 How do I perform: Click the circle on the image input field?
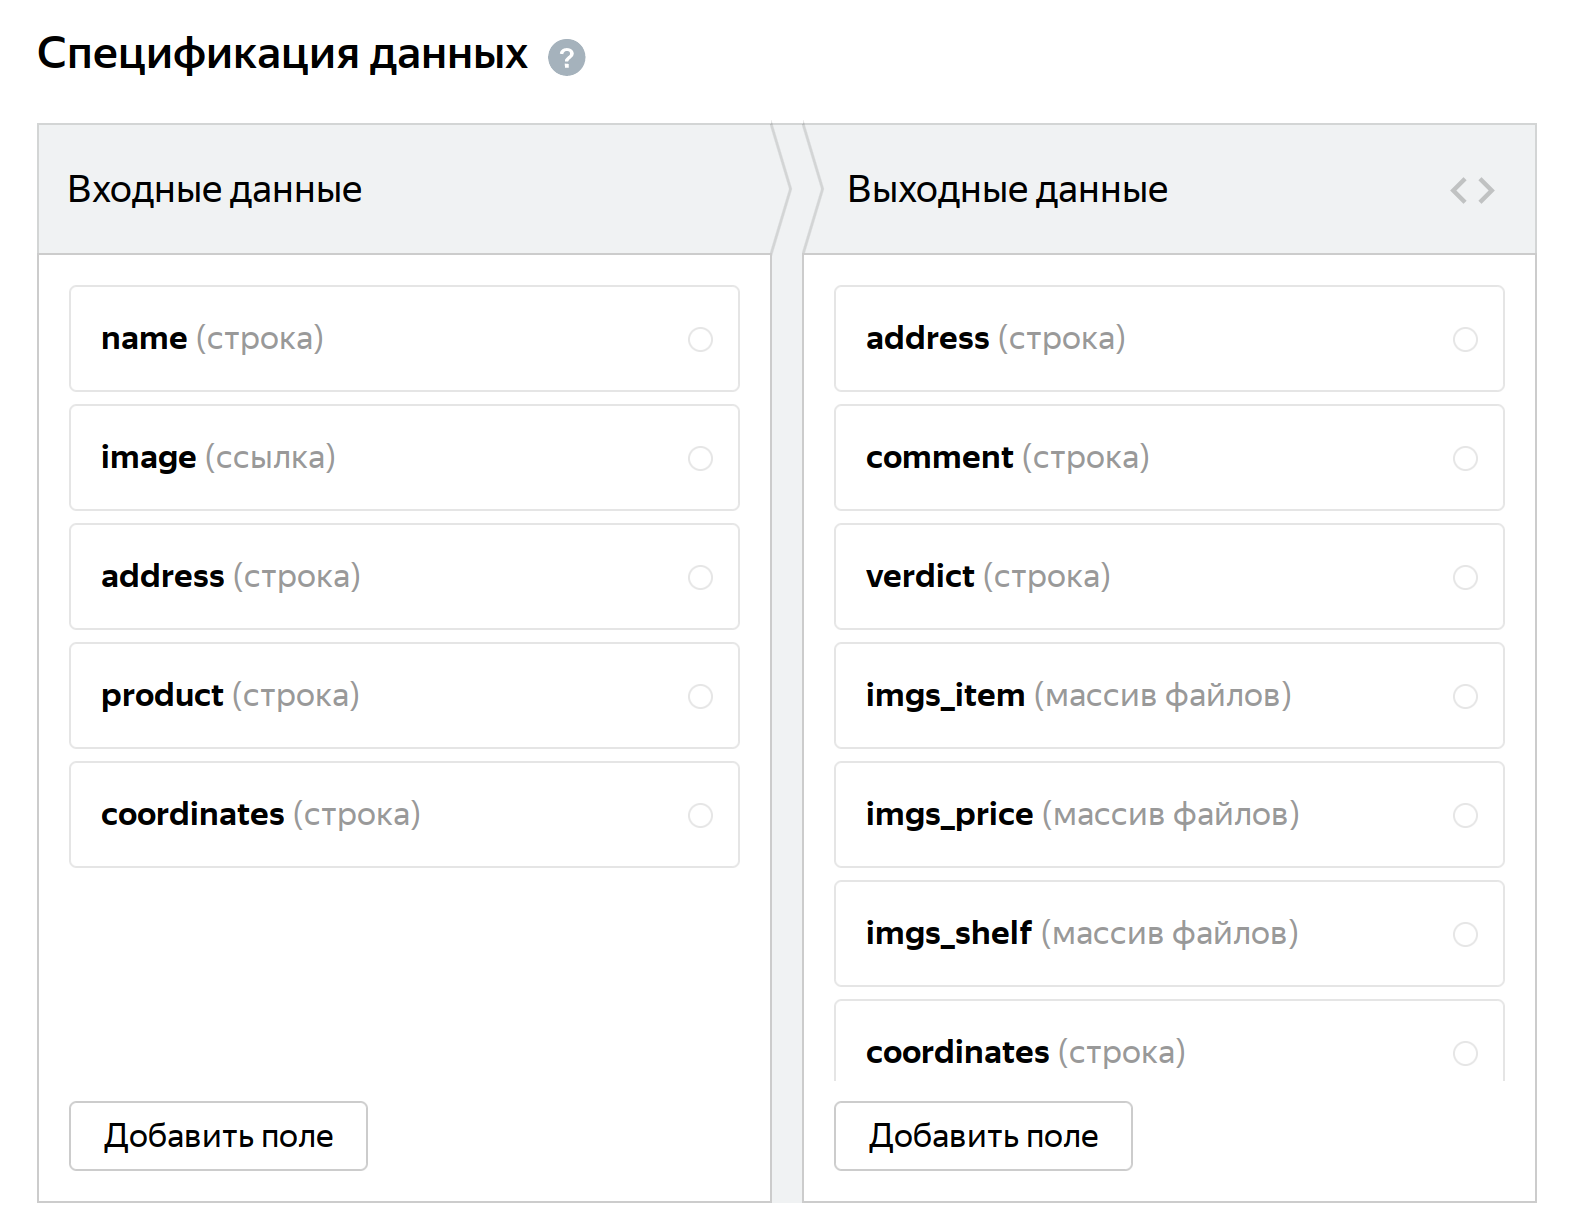pyautogui.click(x=700, y=458)
